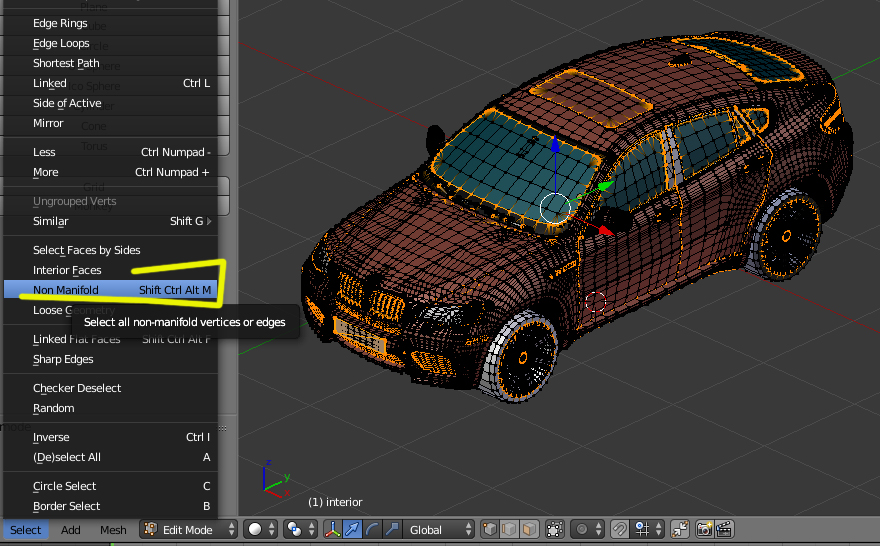Click the "(1) interior" object label
The width and height of the screenshot is (880, 546).
tap(335, 502)
